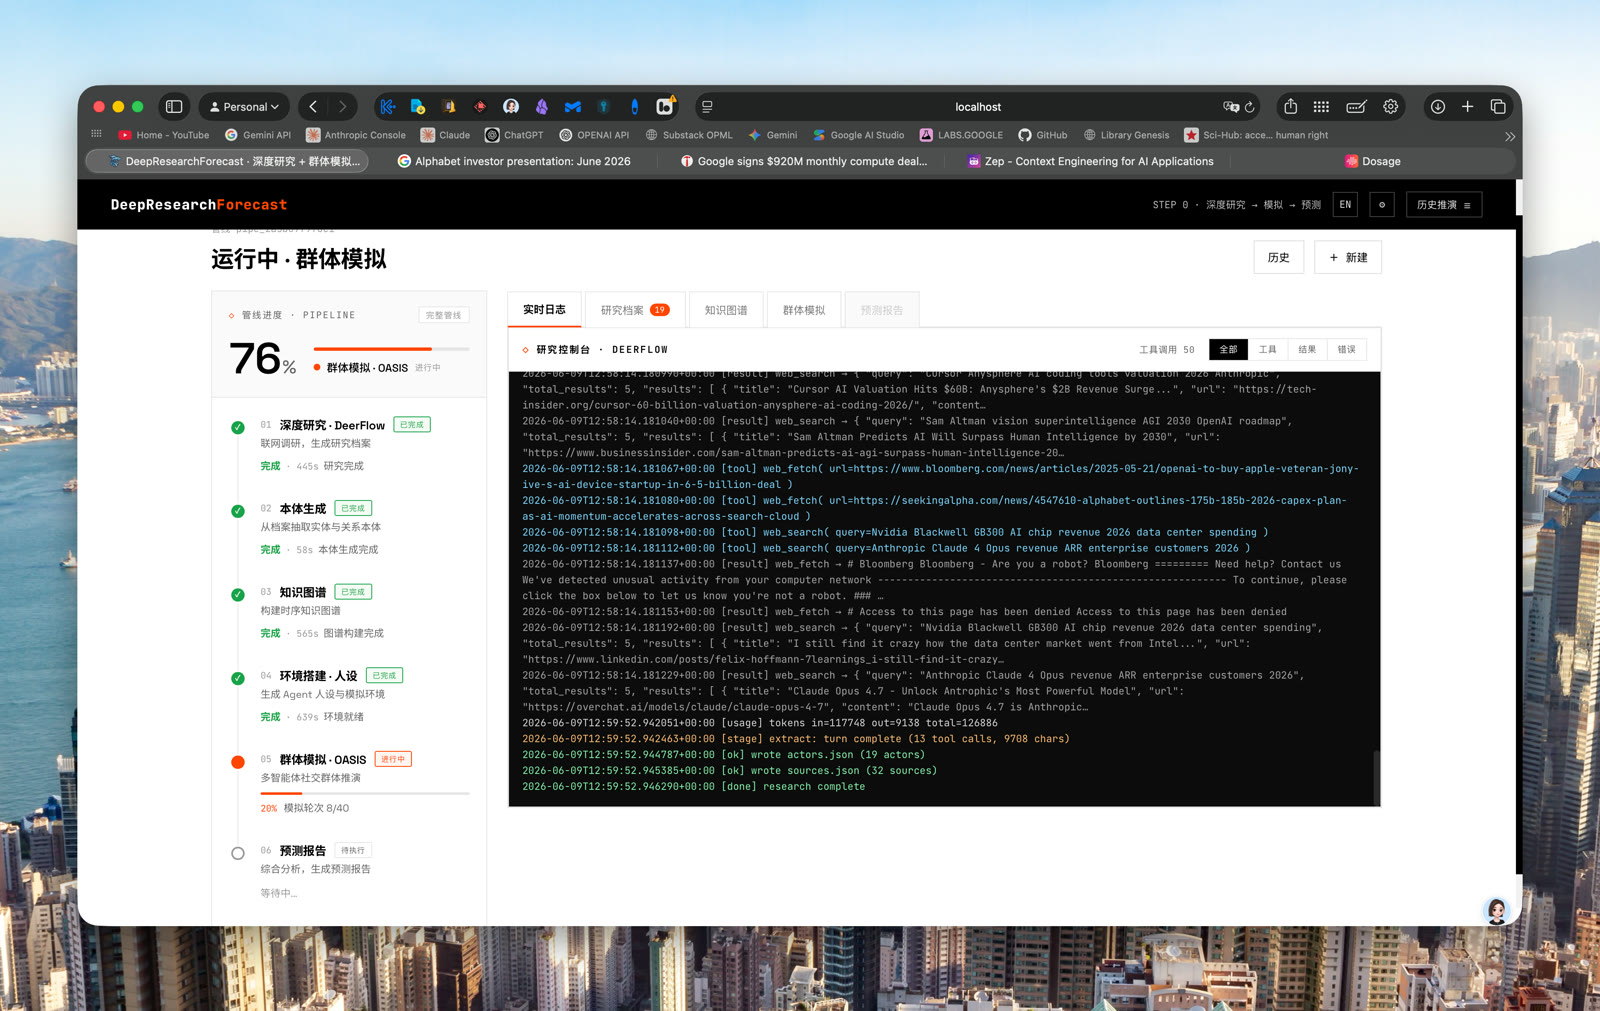1600x1011 pixels.
Task: Go forward to the next page
Action: [x=343, y=107]
